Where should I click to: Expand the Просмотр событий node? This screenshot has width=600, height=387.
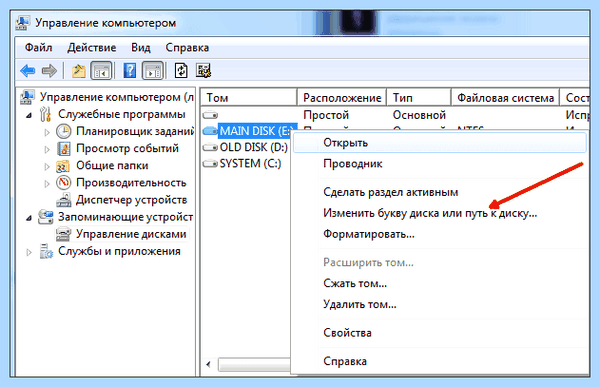(47, 149)
